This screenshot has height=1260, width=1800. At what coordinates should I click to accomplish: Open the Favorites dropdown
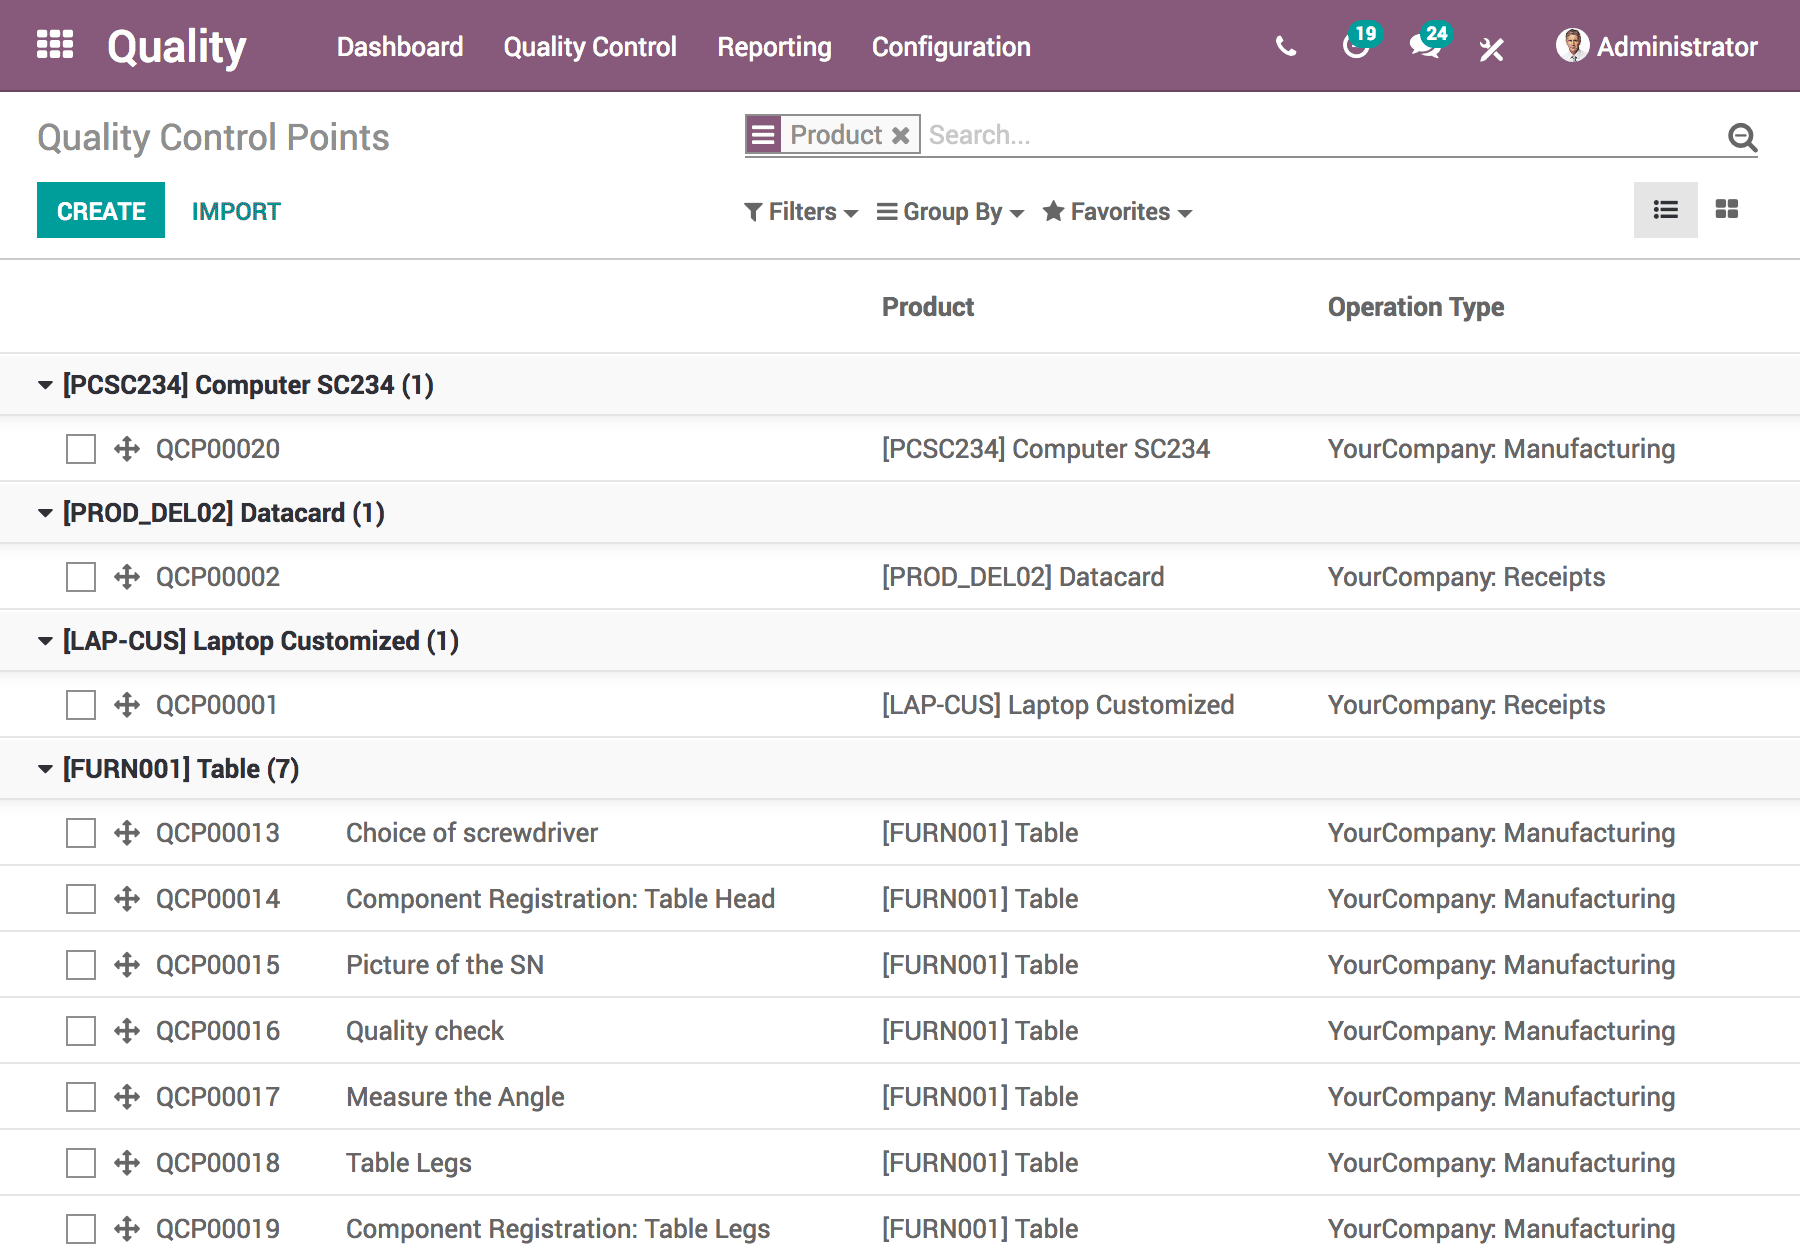click(1116, 211)
